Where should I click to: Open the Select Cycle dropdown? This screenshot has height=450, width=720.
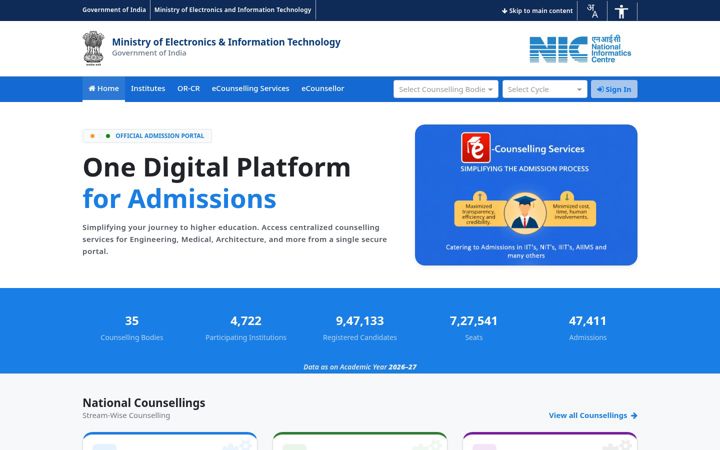tap(545, 89)
